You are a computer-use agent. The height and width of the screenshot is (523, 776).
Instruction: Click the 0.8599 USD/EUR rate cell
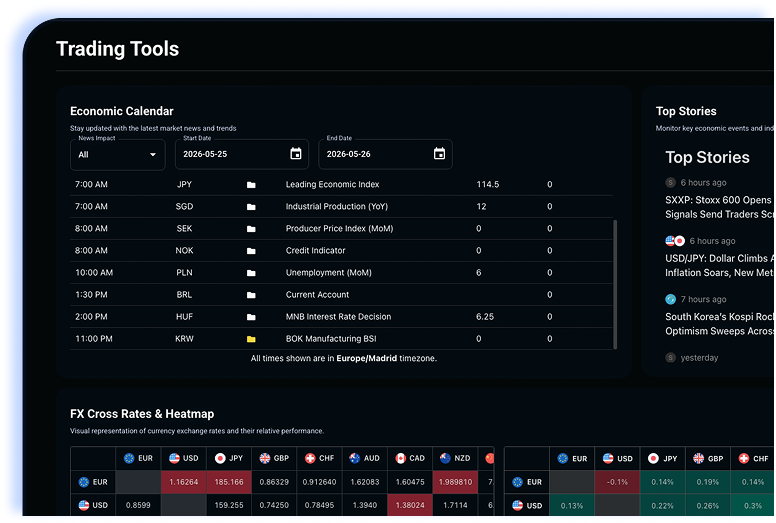click(138, 505)
